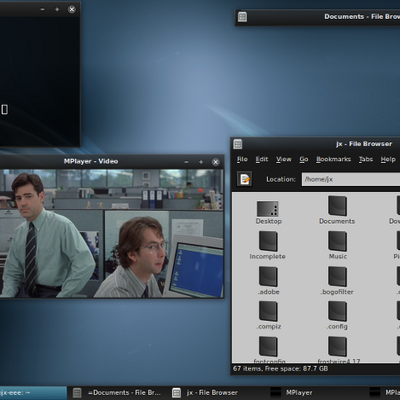The height and width of the screenshot is (400, 400).
Task: Click Documents File Browser window menu icon
Action: click(x=242, y=17)
